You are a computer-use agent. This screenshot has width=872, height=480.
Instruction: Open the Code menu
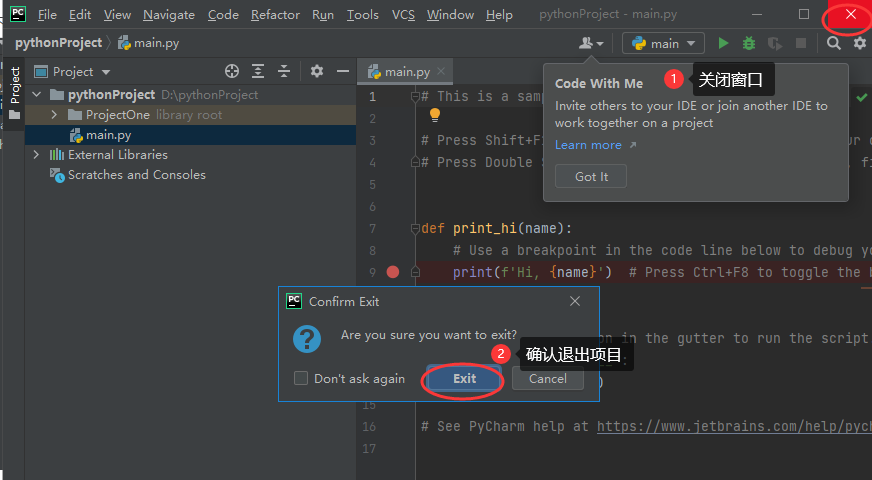pyautogui.click(x=223, y=15)
